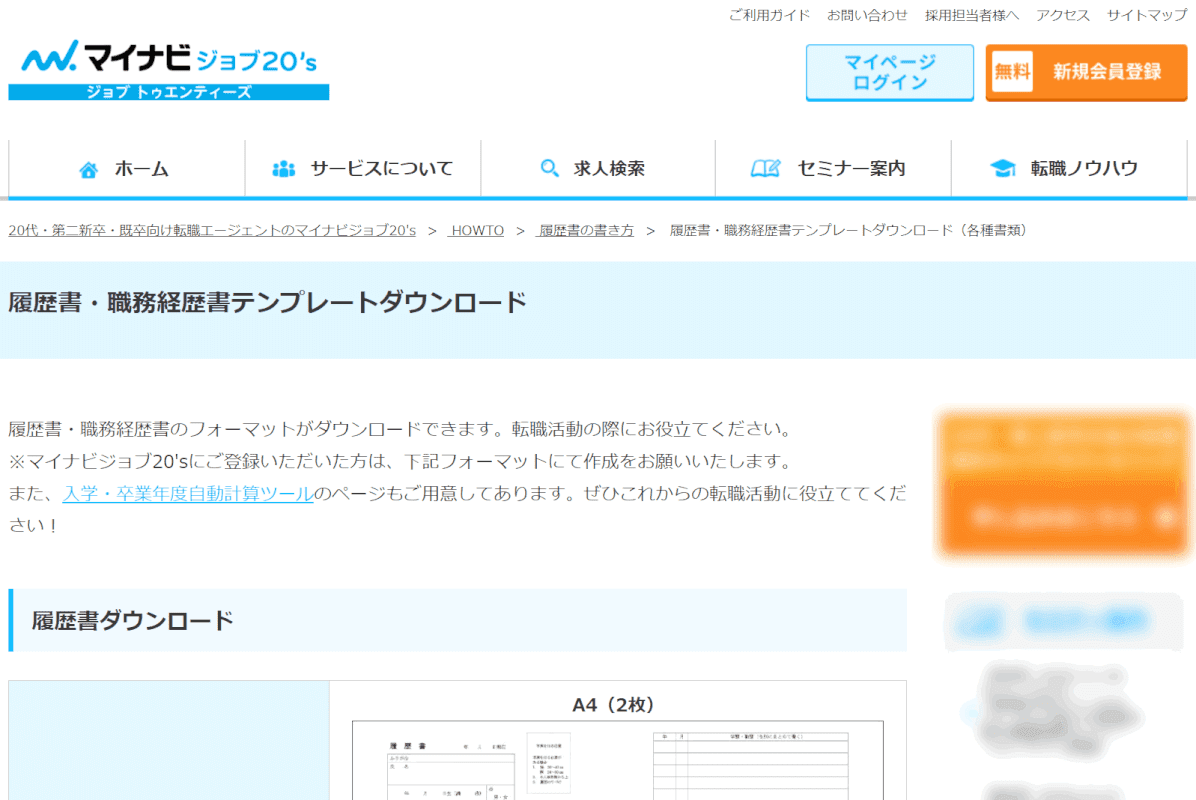Viewport: 1196px width, 800px height.
Task: Click the マイページログイン button
Action: (x=889, y=72)
